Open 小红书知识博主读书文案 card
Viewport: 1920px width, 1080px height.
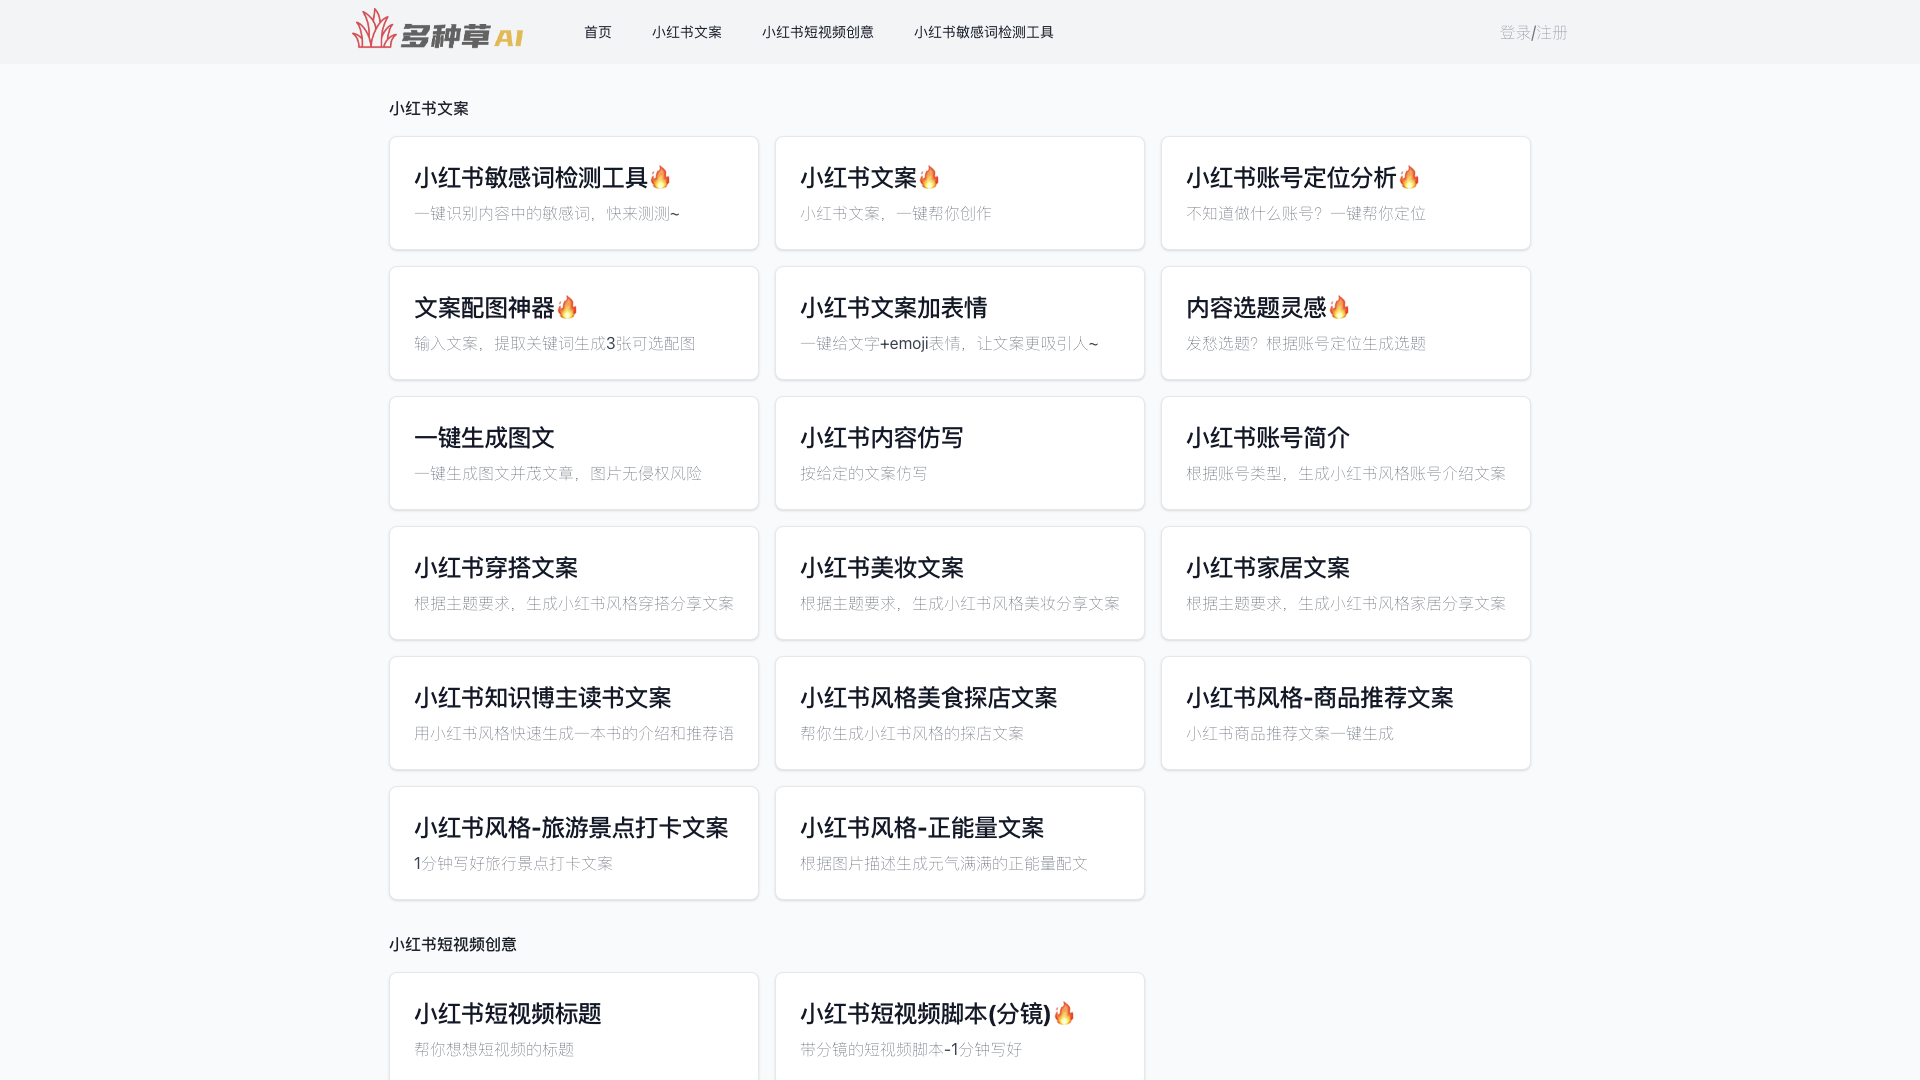(574, 713)
